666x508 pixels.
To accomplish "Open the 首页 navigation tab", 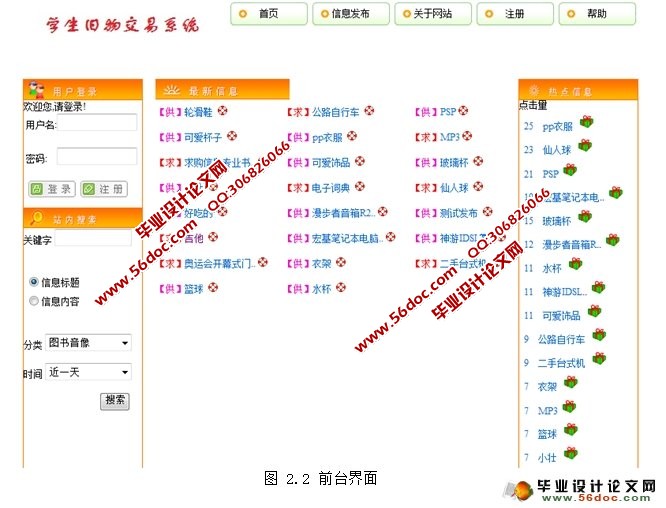I will click(268, 14).
